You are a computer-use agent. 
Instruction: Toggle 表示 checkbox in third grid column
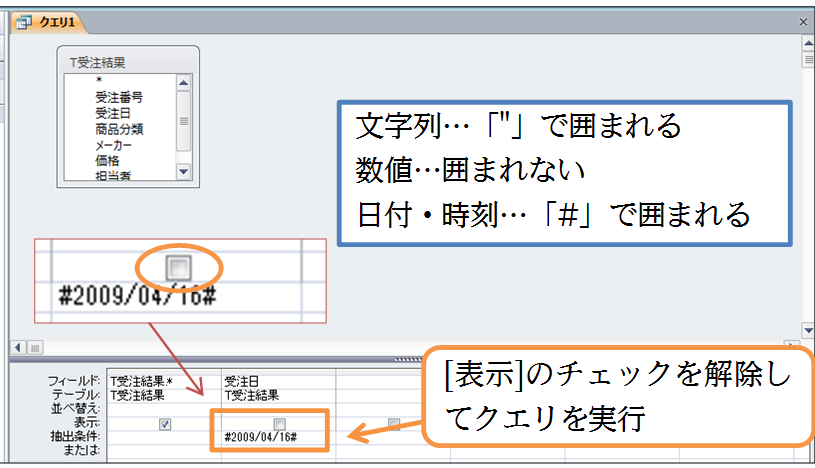(x=393, y=423)
